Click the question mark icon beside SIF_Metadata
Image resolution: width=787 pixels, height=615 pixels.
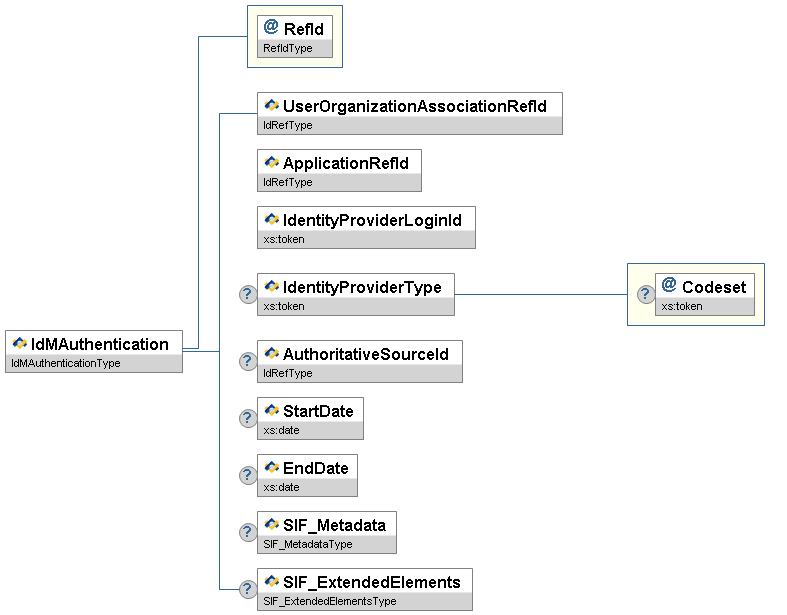[247, 532]
